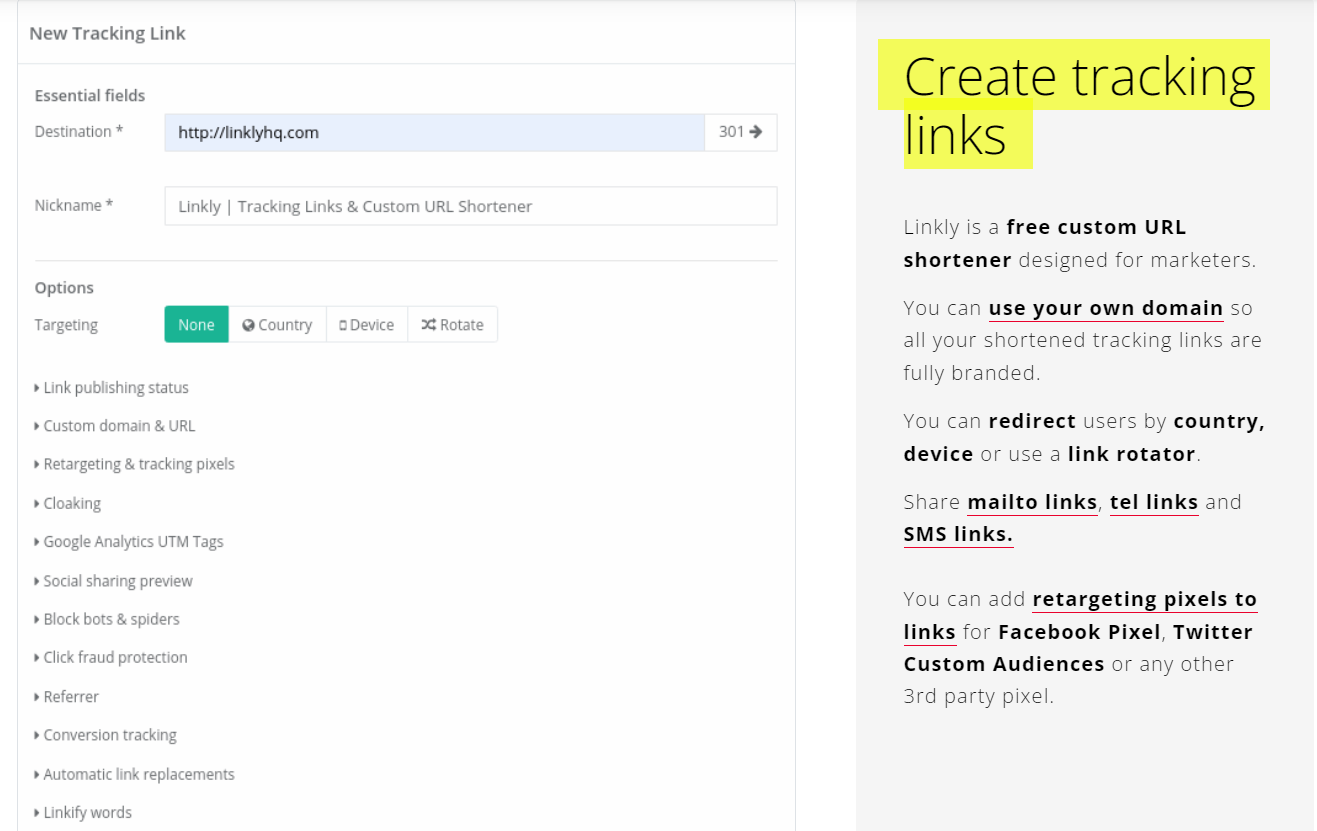This screenshot has height=831, width=1317.
Task: Click the Nickname input field
Action: [470, 206]
